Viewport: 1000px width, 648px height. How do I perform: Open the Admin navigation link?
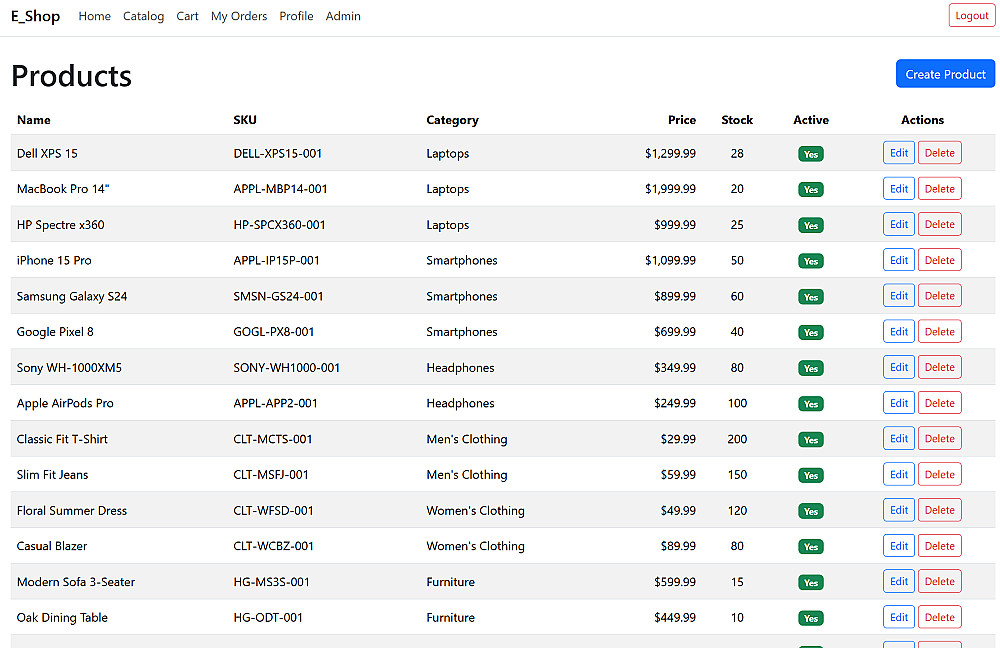click(x=343, y=16)
